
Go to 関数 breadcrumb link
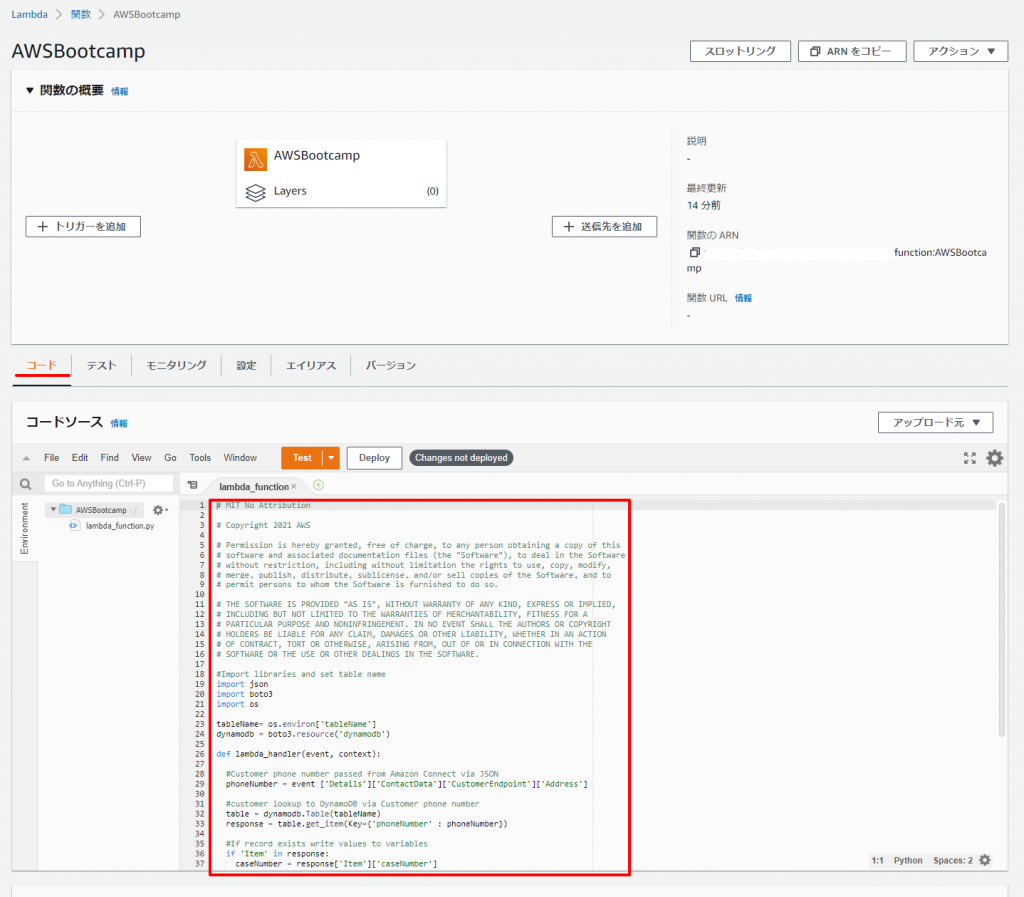point(80,14)
